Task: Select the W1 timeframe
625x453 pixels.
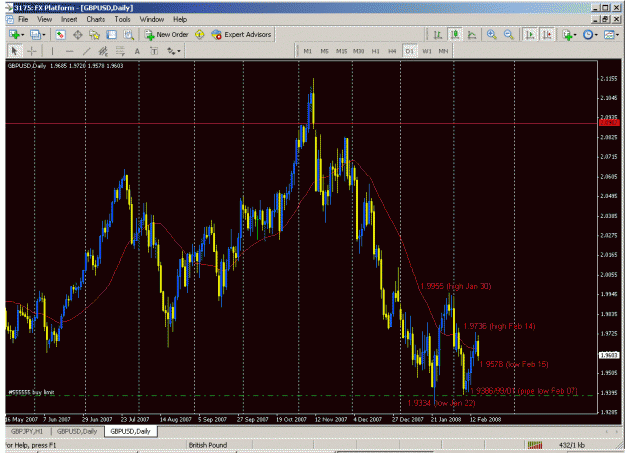Action: pos(427,51)
